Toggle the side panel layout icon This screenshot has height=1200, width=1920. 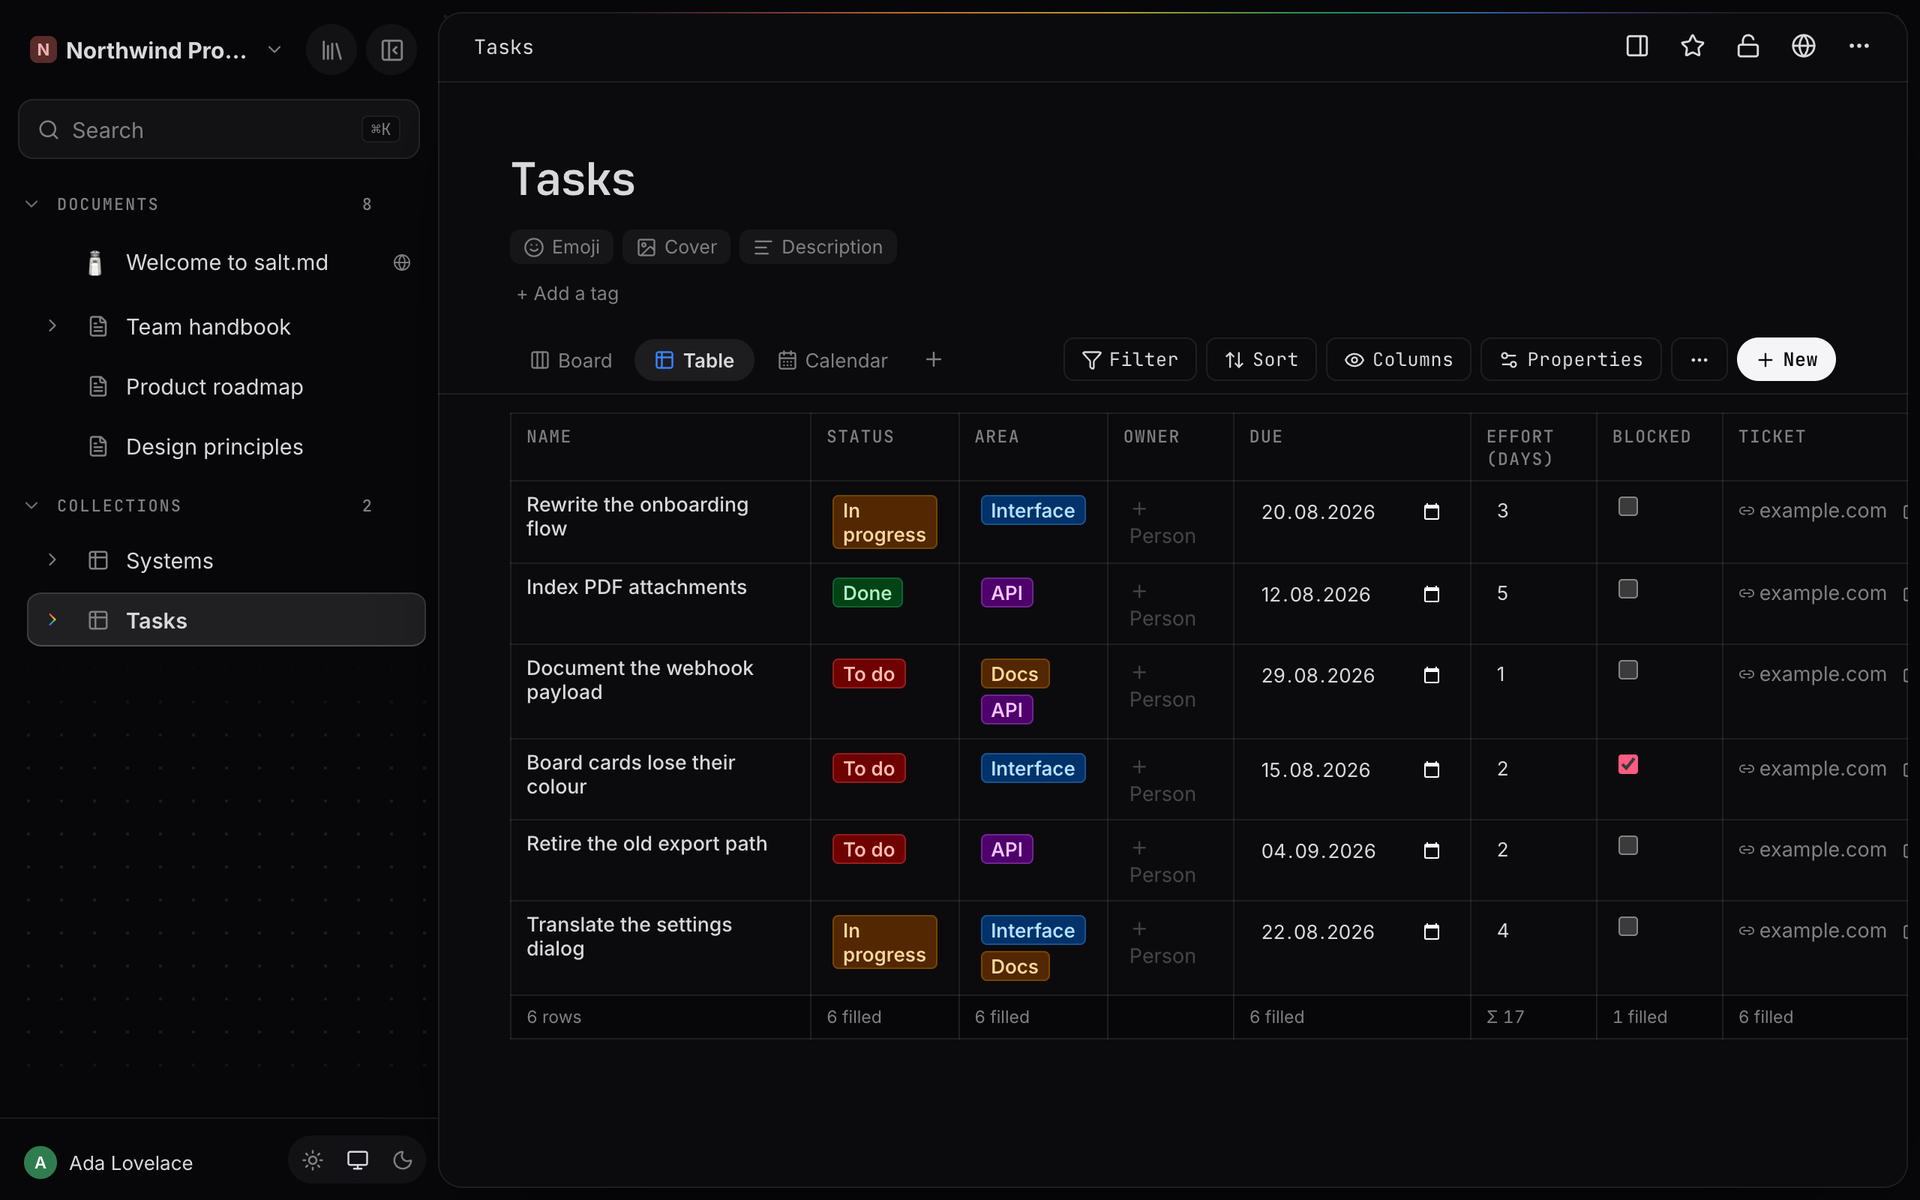[1637, 46]
